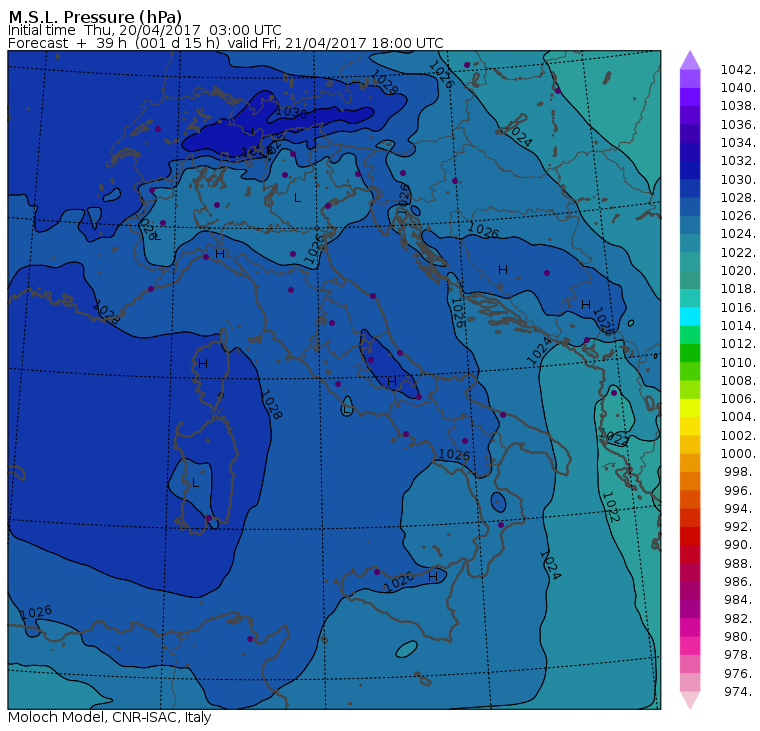
Task: Click the "1012." legend value
Action: 738,344
